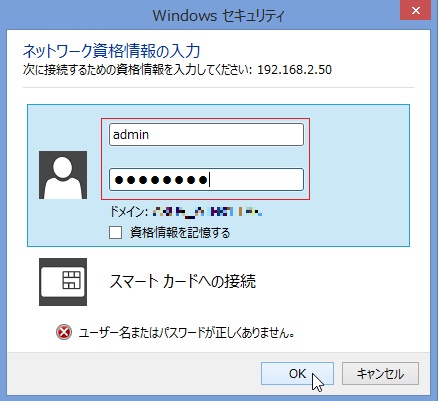Screen dimensions: 438x401
Task: Tick the 資格情報を記憶する checkbox
Action: (115, 233)
